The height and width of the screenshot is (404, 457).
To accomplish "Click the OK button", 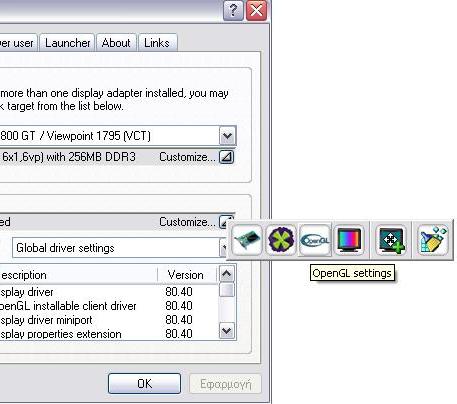I will coord(145,384).
